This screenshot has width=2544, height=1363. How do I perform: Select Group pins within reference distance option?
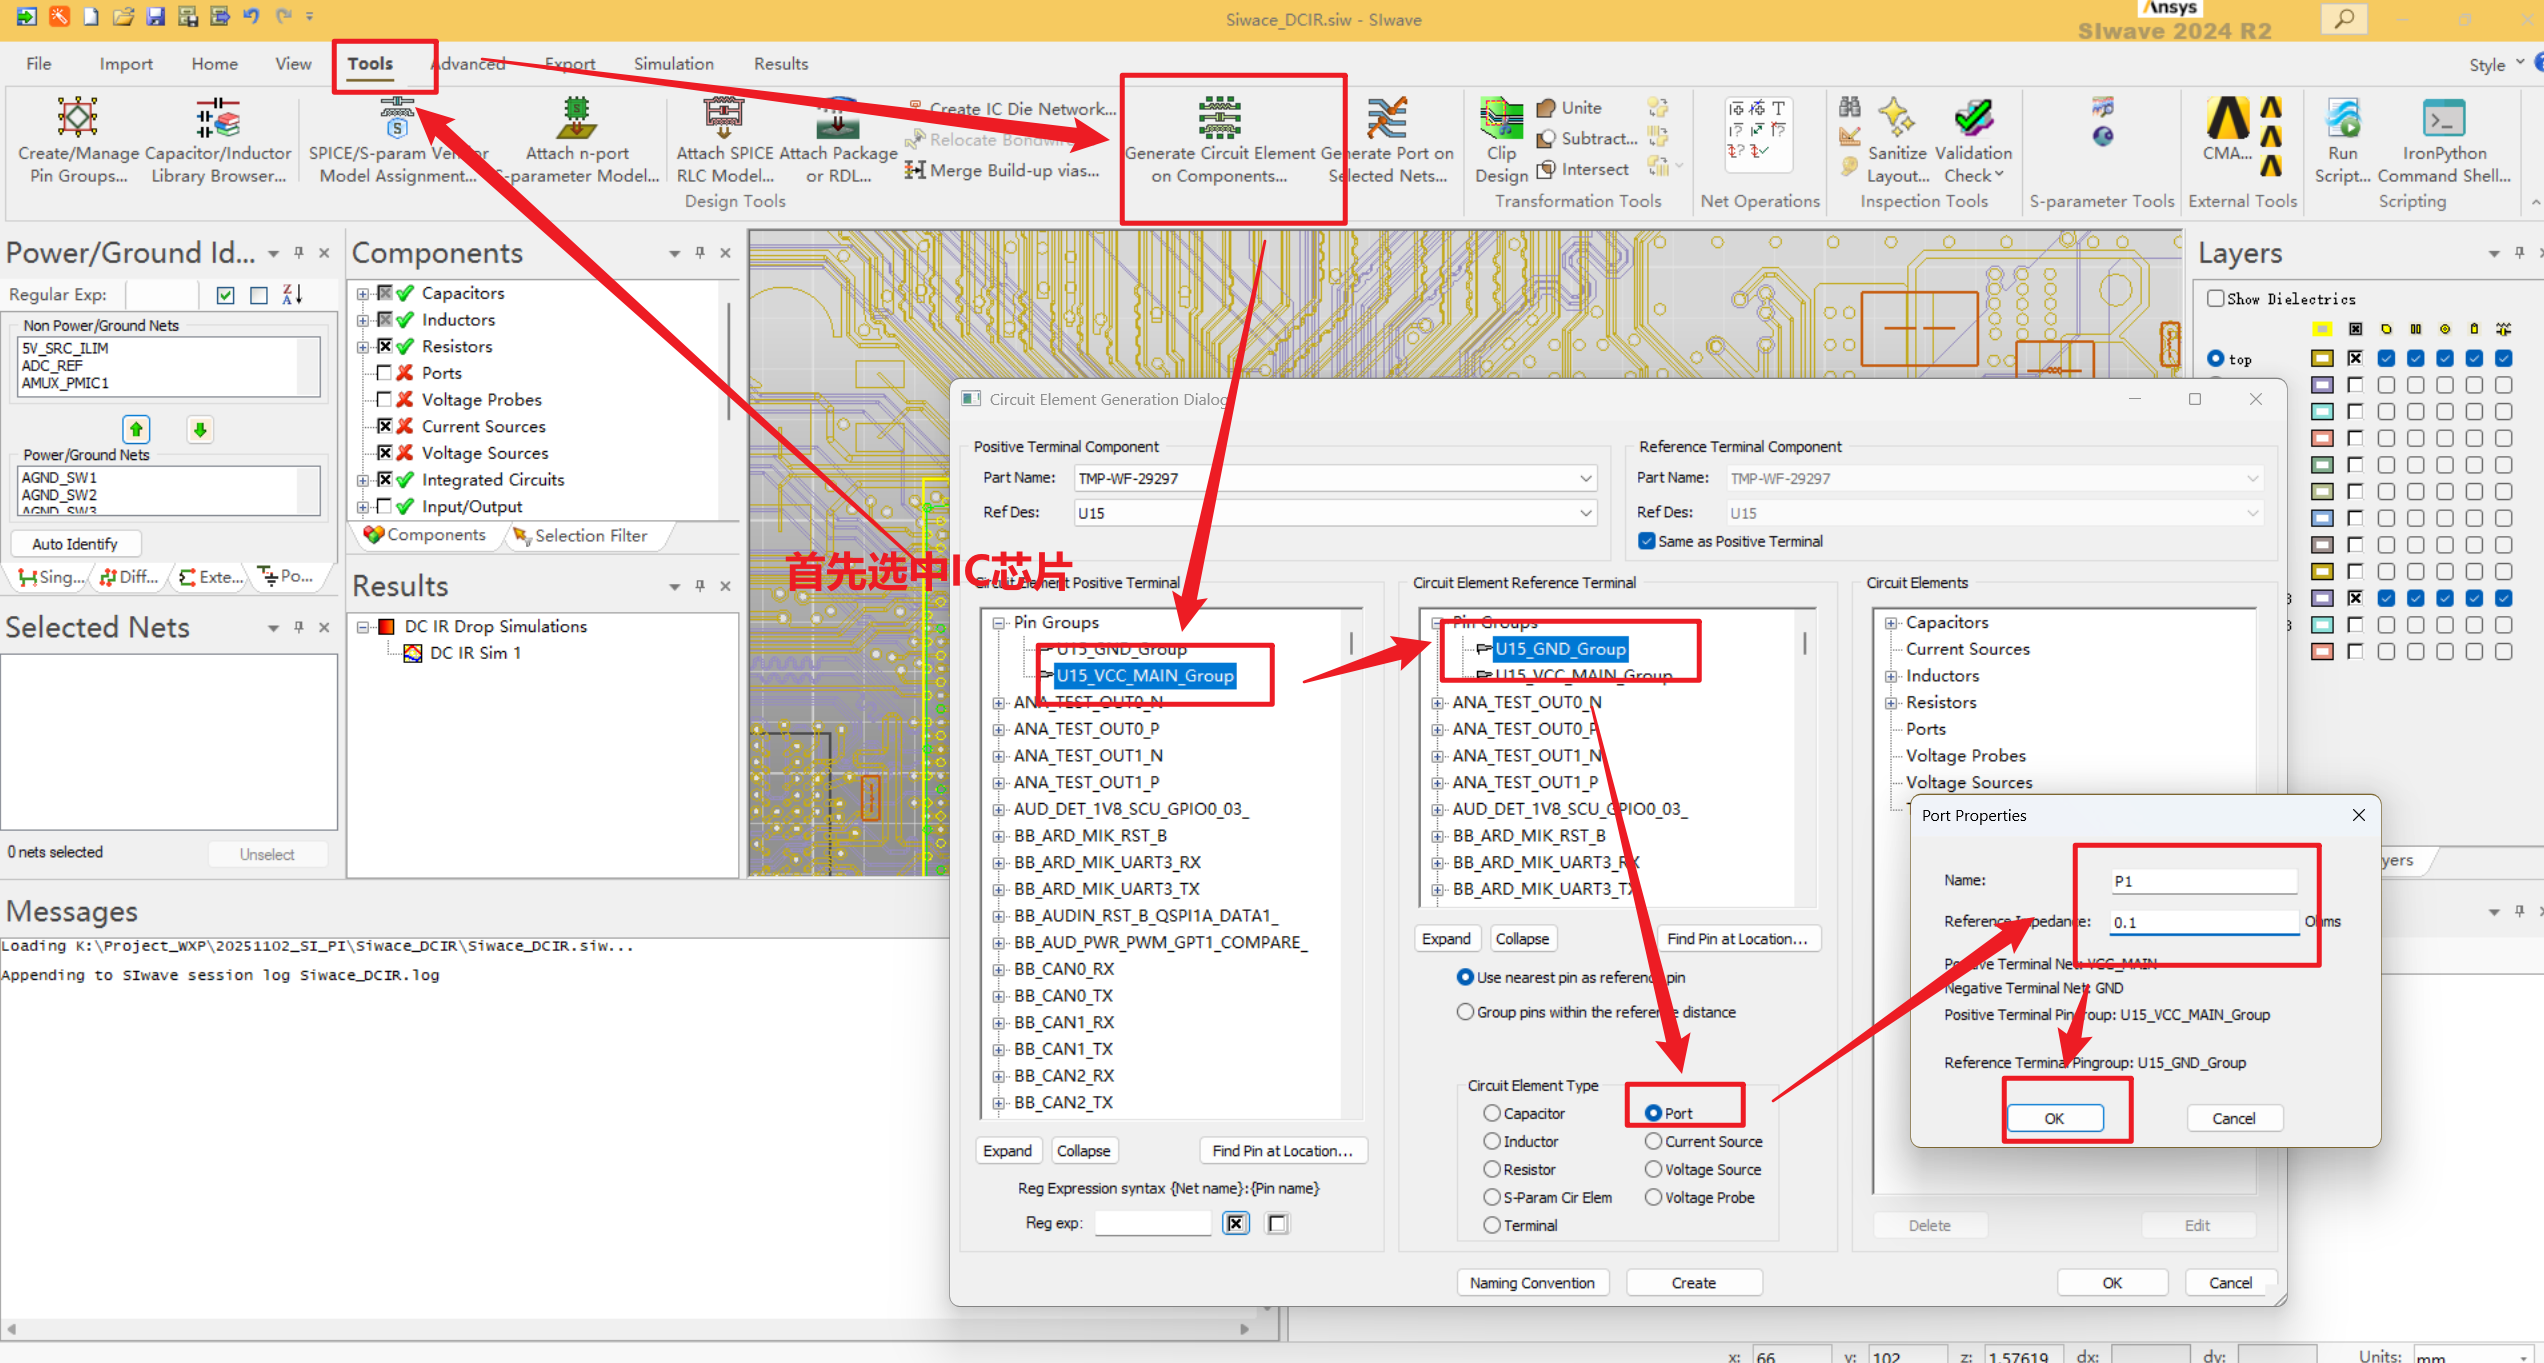[x=1466, y=1012]
